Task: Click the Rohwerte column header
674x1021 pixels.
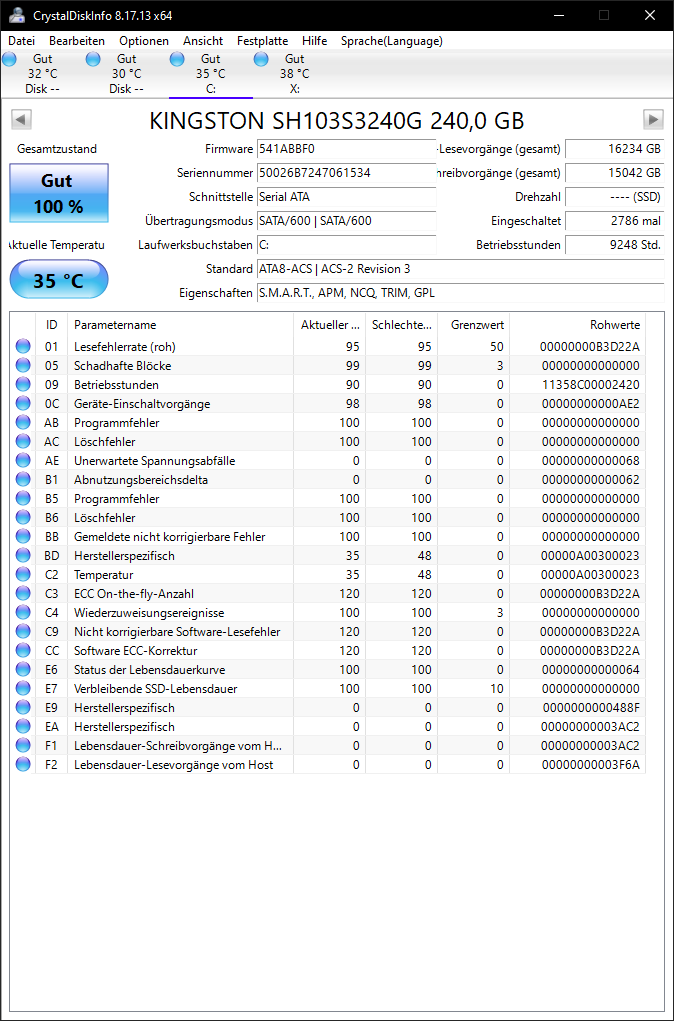Action: [x=577, y=324]
